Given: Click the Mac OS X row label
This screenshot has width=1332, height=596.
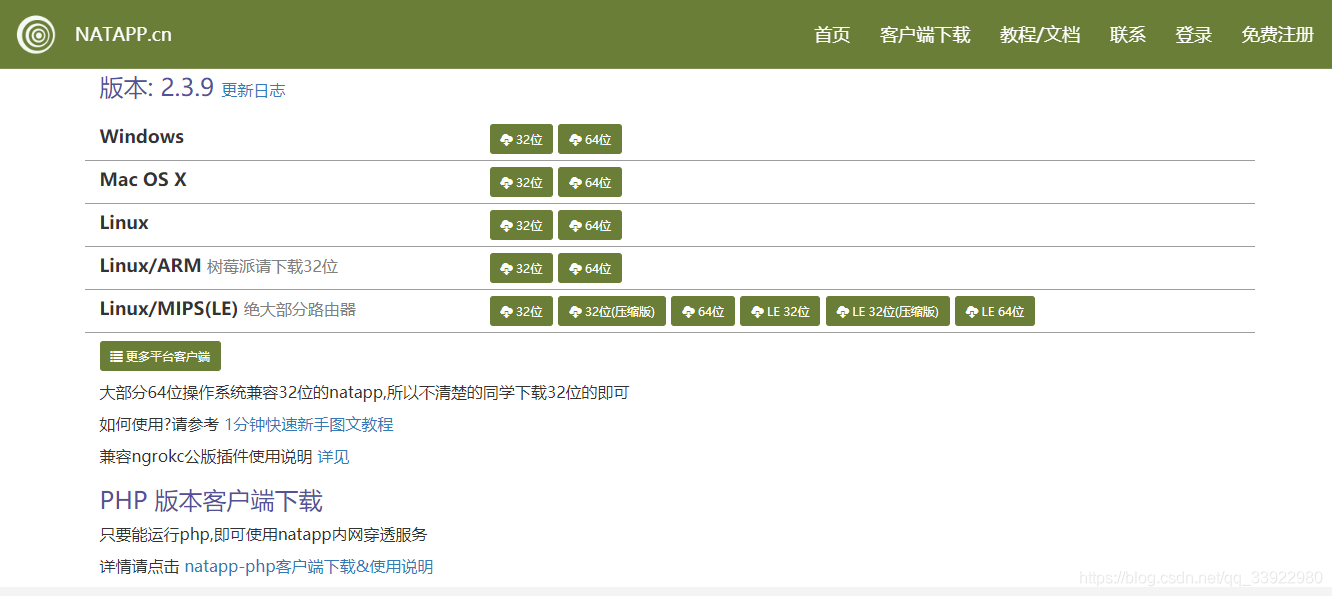Looking at the screenshot, I should coord(143,179).
